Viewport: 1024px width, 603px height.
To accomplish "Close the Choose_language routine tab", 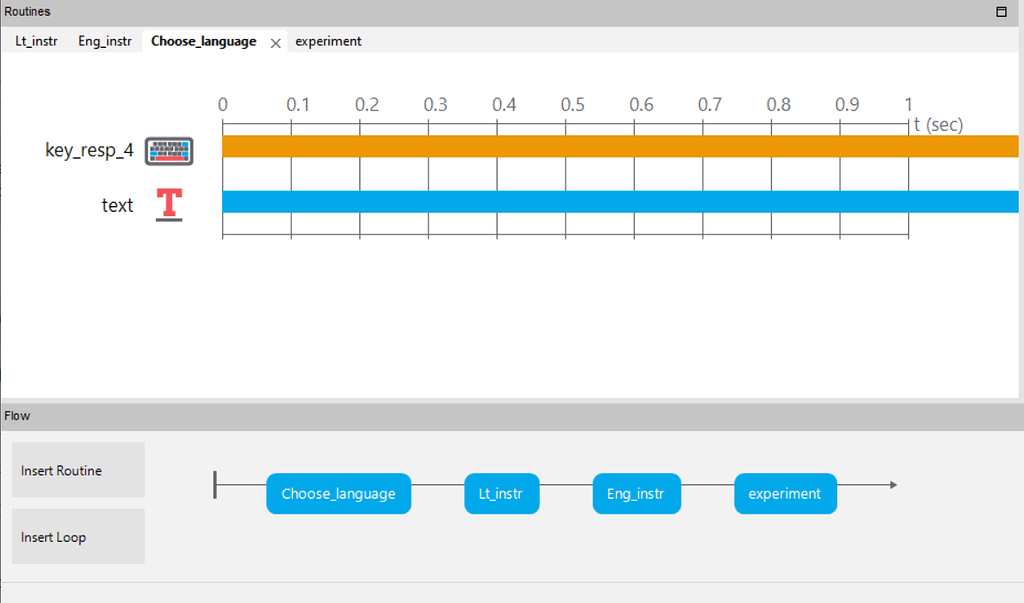I will click(275, 42).
